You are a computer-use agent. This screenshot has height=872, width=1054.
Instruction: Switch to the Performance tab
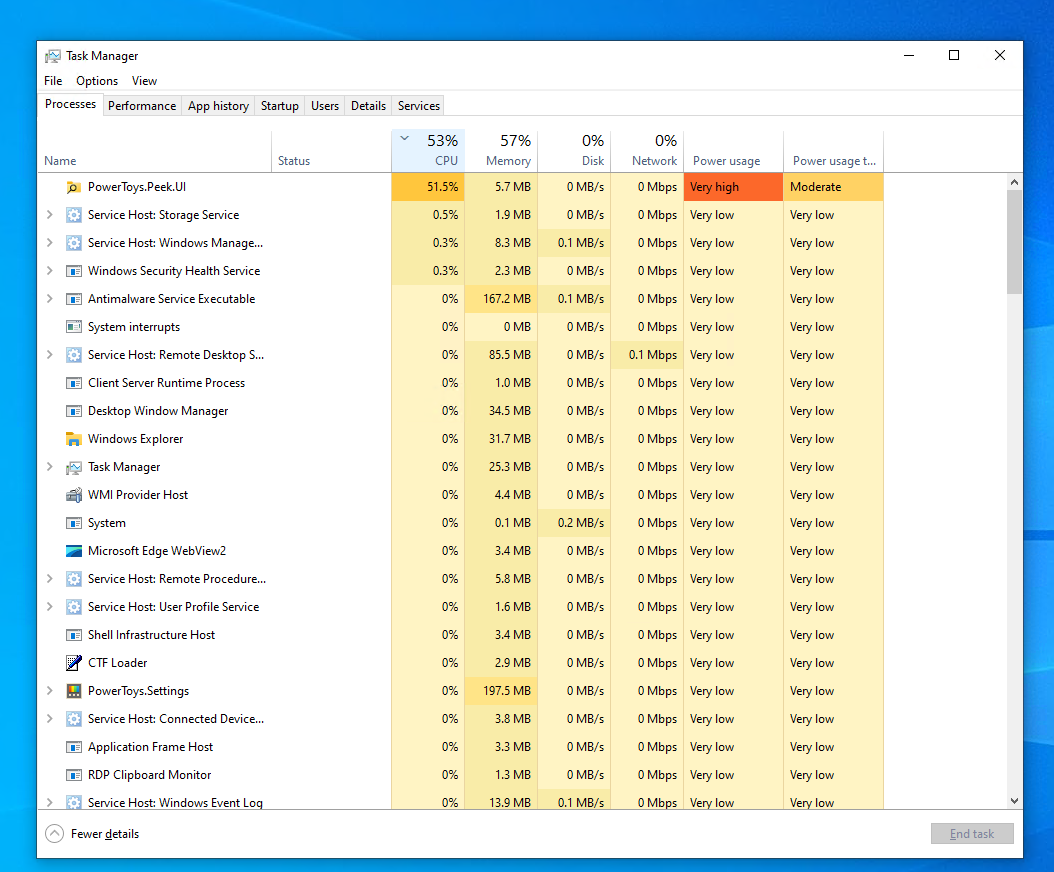[142, 105]
